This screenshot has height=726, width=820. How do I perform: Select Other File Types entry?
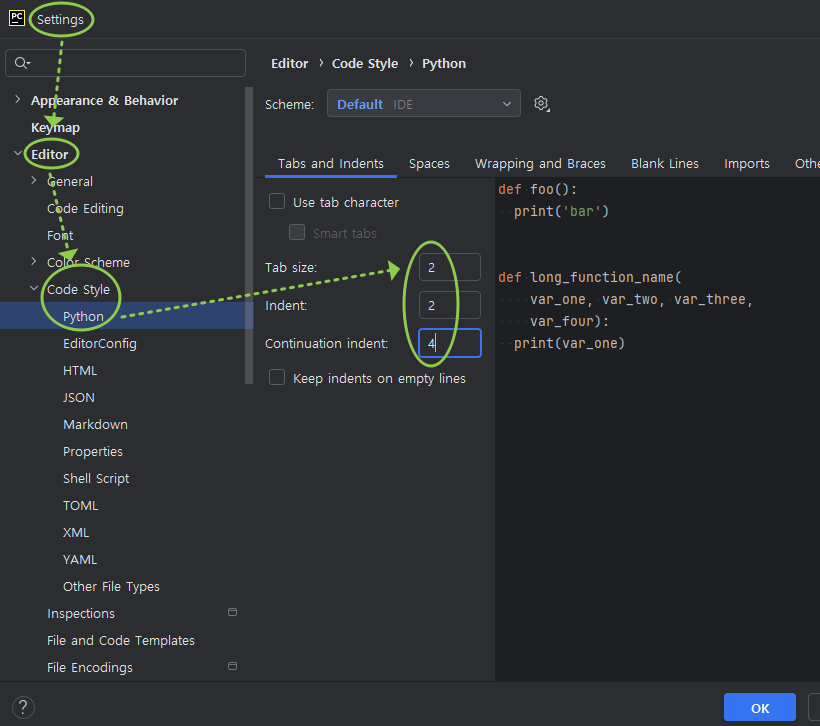coord(111,586)
